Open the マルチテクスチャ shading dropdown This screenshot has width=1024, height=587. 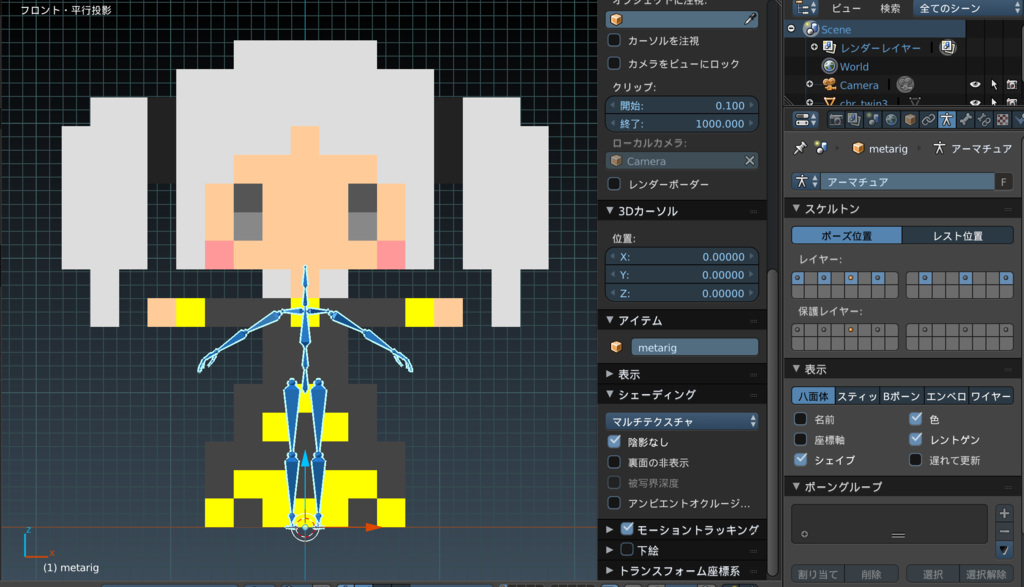coord(682,421)
